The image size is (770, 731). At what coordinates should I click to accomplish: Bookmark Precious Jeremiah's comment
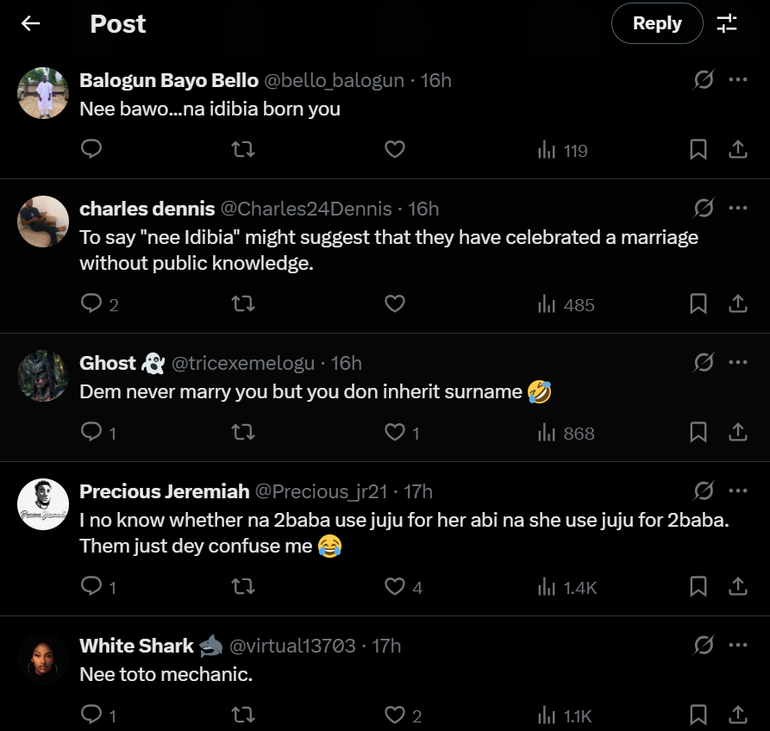click(699, 586)
